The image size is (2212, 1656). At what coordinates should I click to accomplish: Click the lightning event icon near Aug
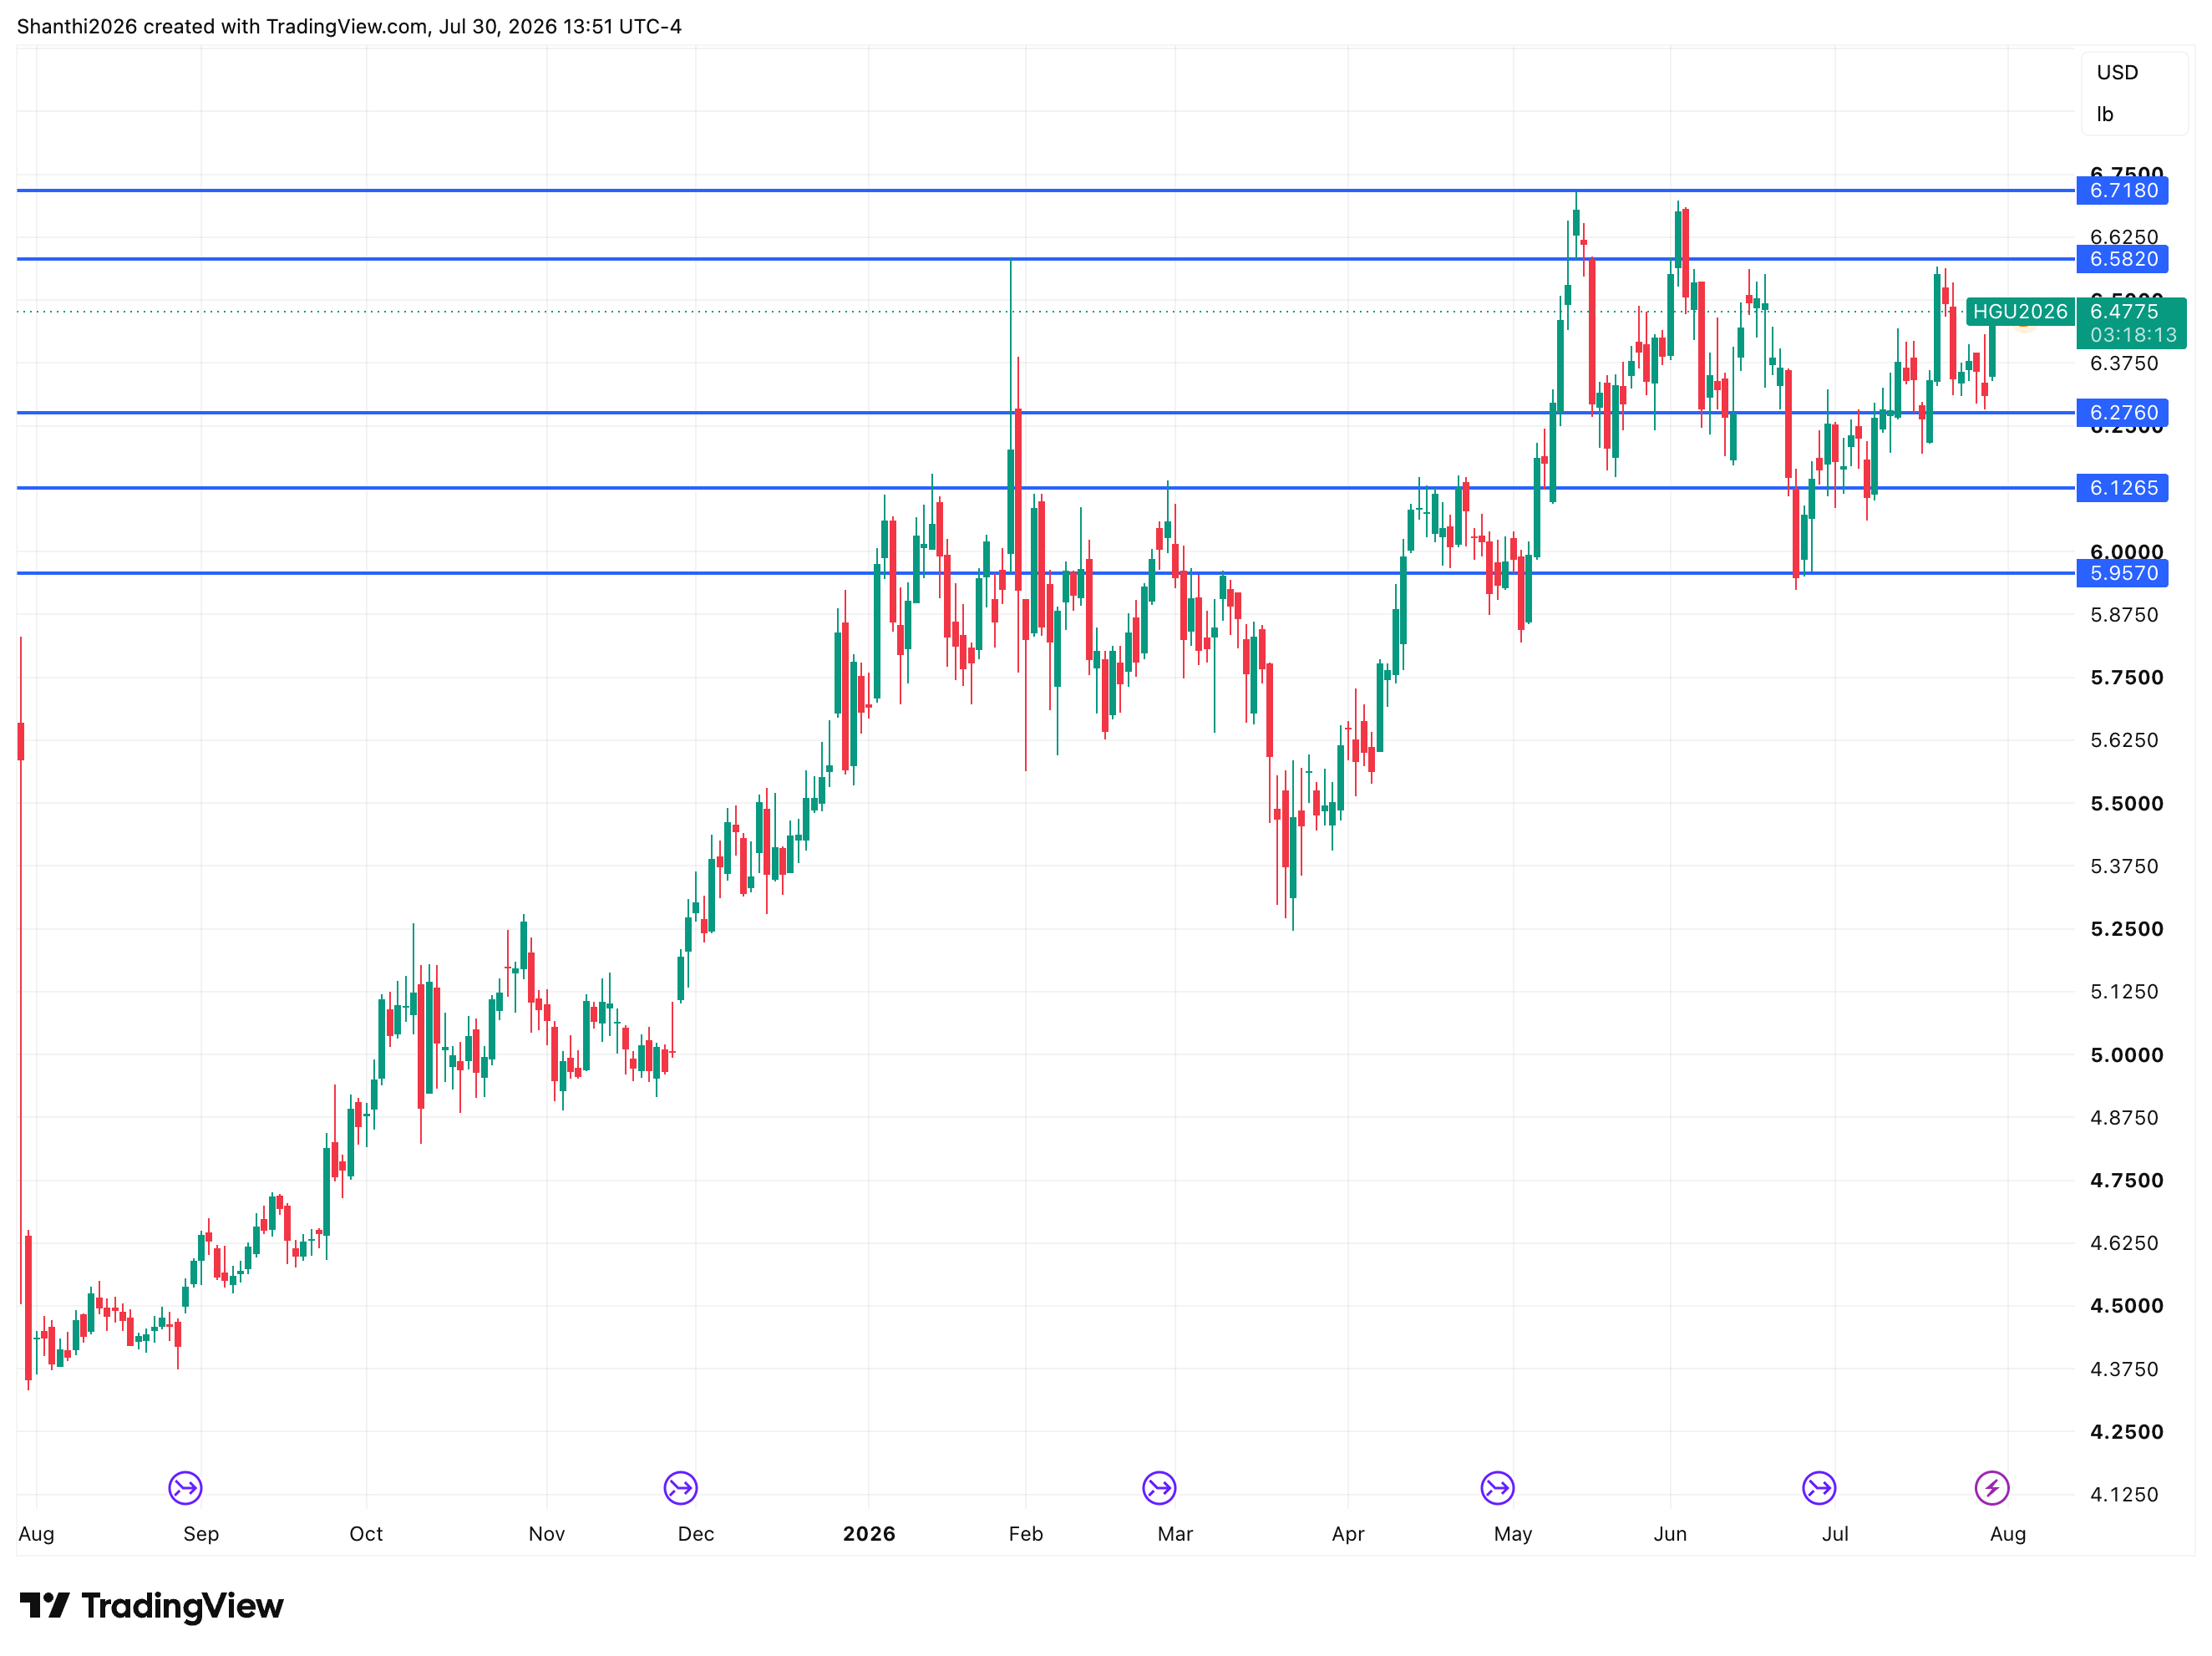(x=1992, y=1488)
